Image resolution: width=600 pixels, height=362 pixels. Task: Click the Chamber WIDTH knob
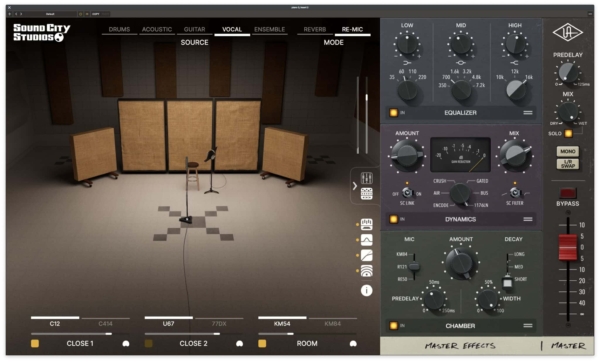click(488, 299)
